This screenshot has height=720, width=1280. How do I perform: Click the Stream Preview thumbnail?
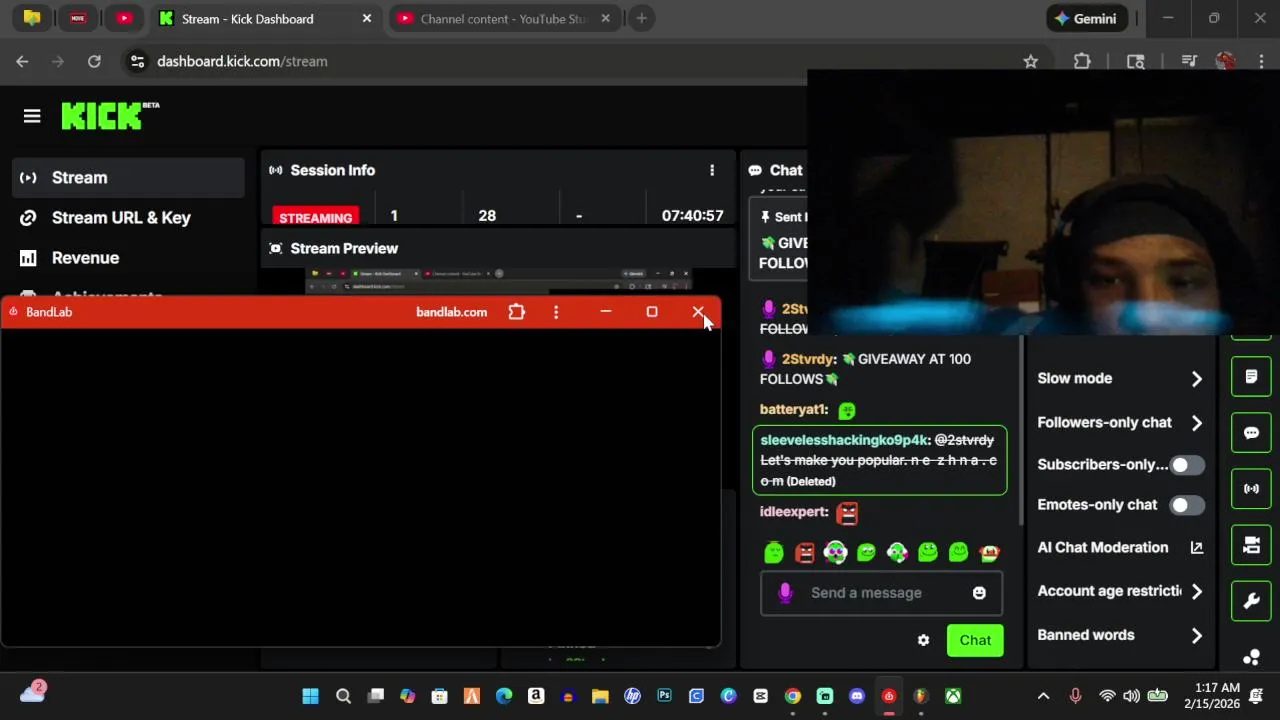coord(498,281)
